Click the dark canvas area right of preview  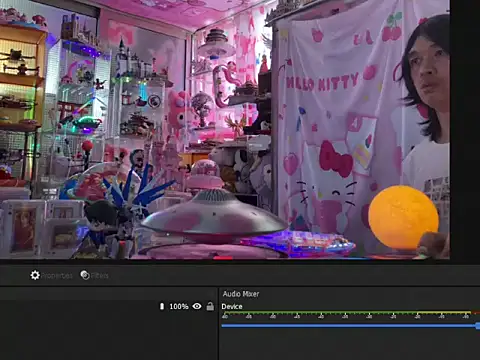pos(465,130)
